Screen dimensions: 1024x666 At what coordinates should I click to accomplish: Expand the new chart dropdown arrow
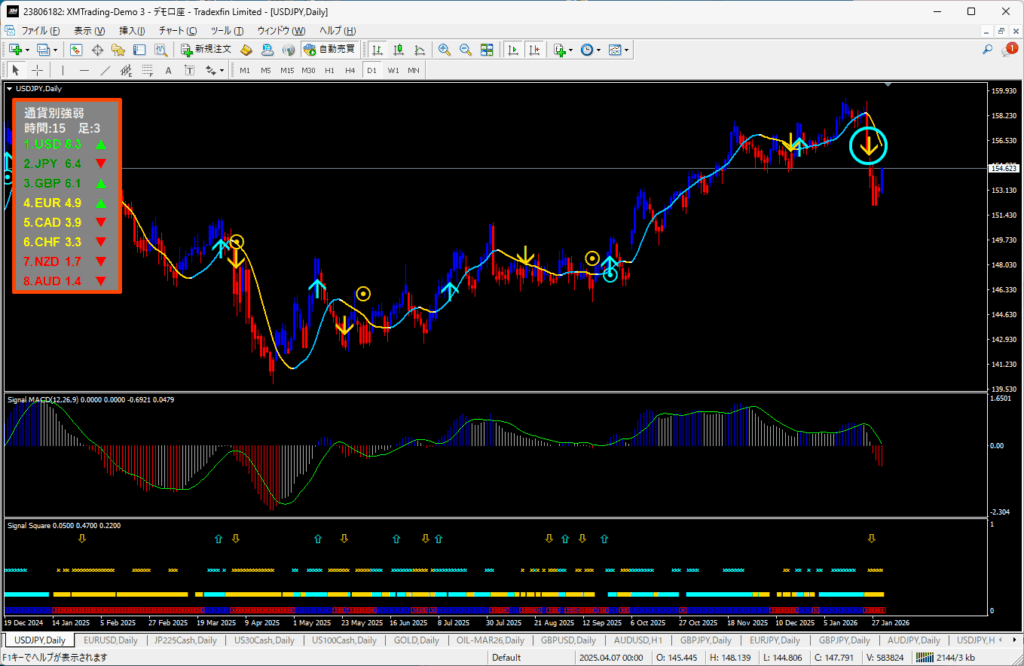tap(27, 49)
